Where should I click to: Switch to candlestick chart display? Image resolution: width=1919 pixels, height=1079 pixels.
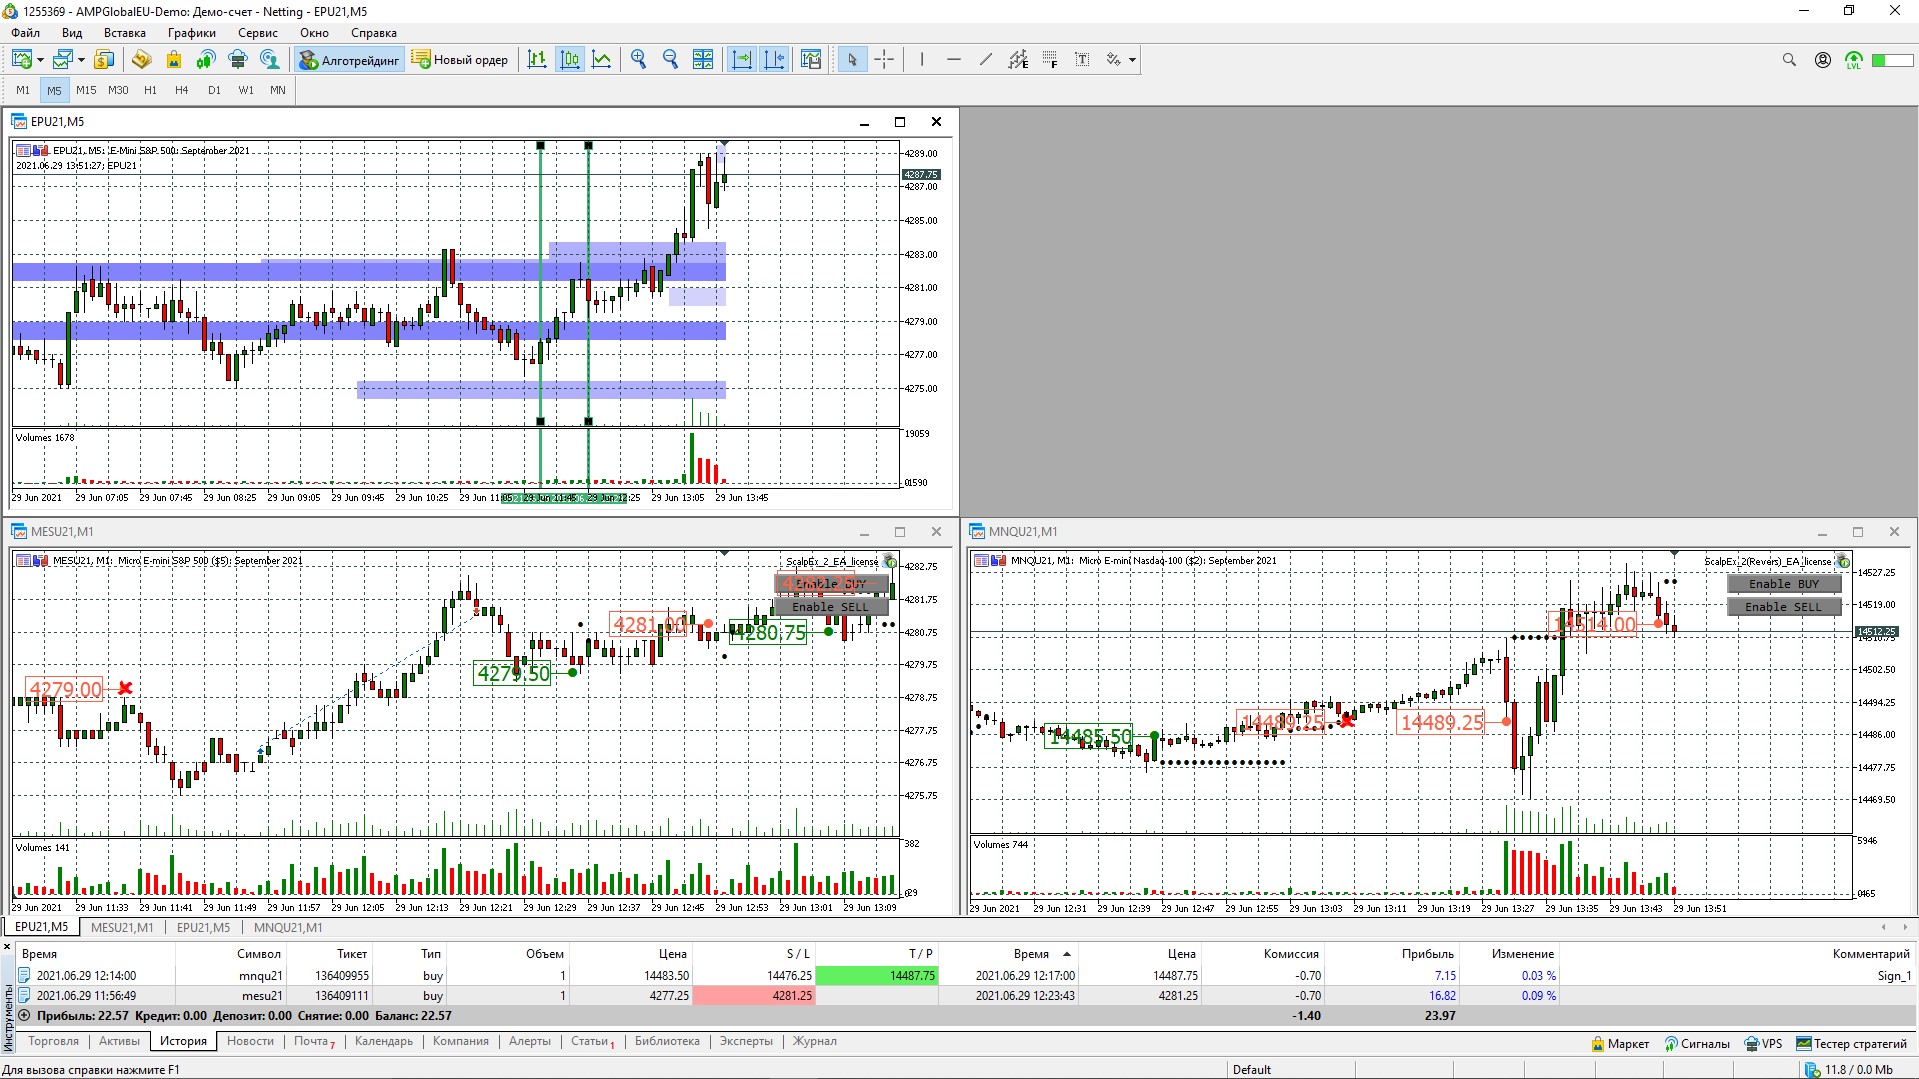click(570, 60)
